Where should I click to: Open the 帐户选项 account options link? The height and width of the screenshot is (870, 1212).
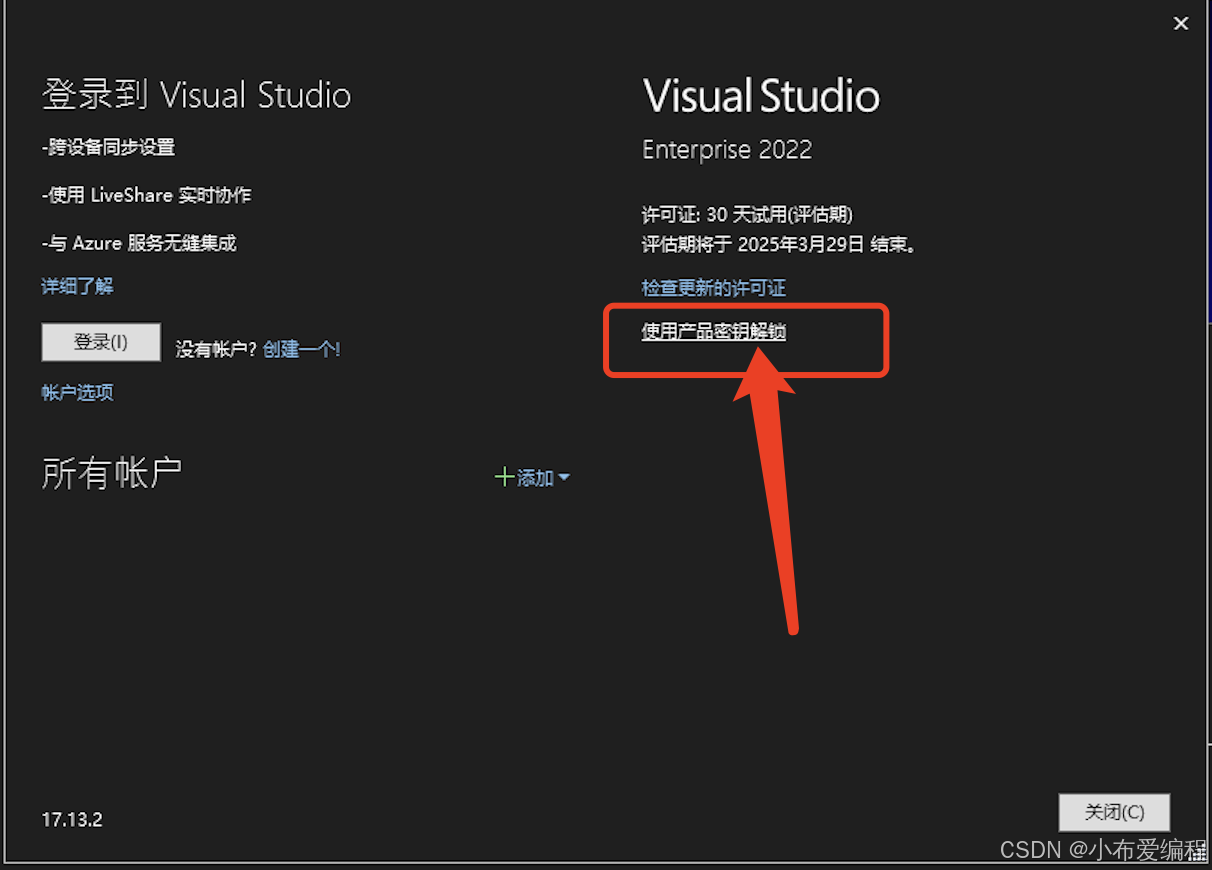pyautogui.click(x=77, y=393)
